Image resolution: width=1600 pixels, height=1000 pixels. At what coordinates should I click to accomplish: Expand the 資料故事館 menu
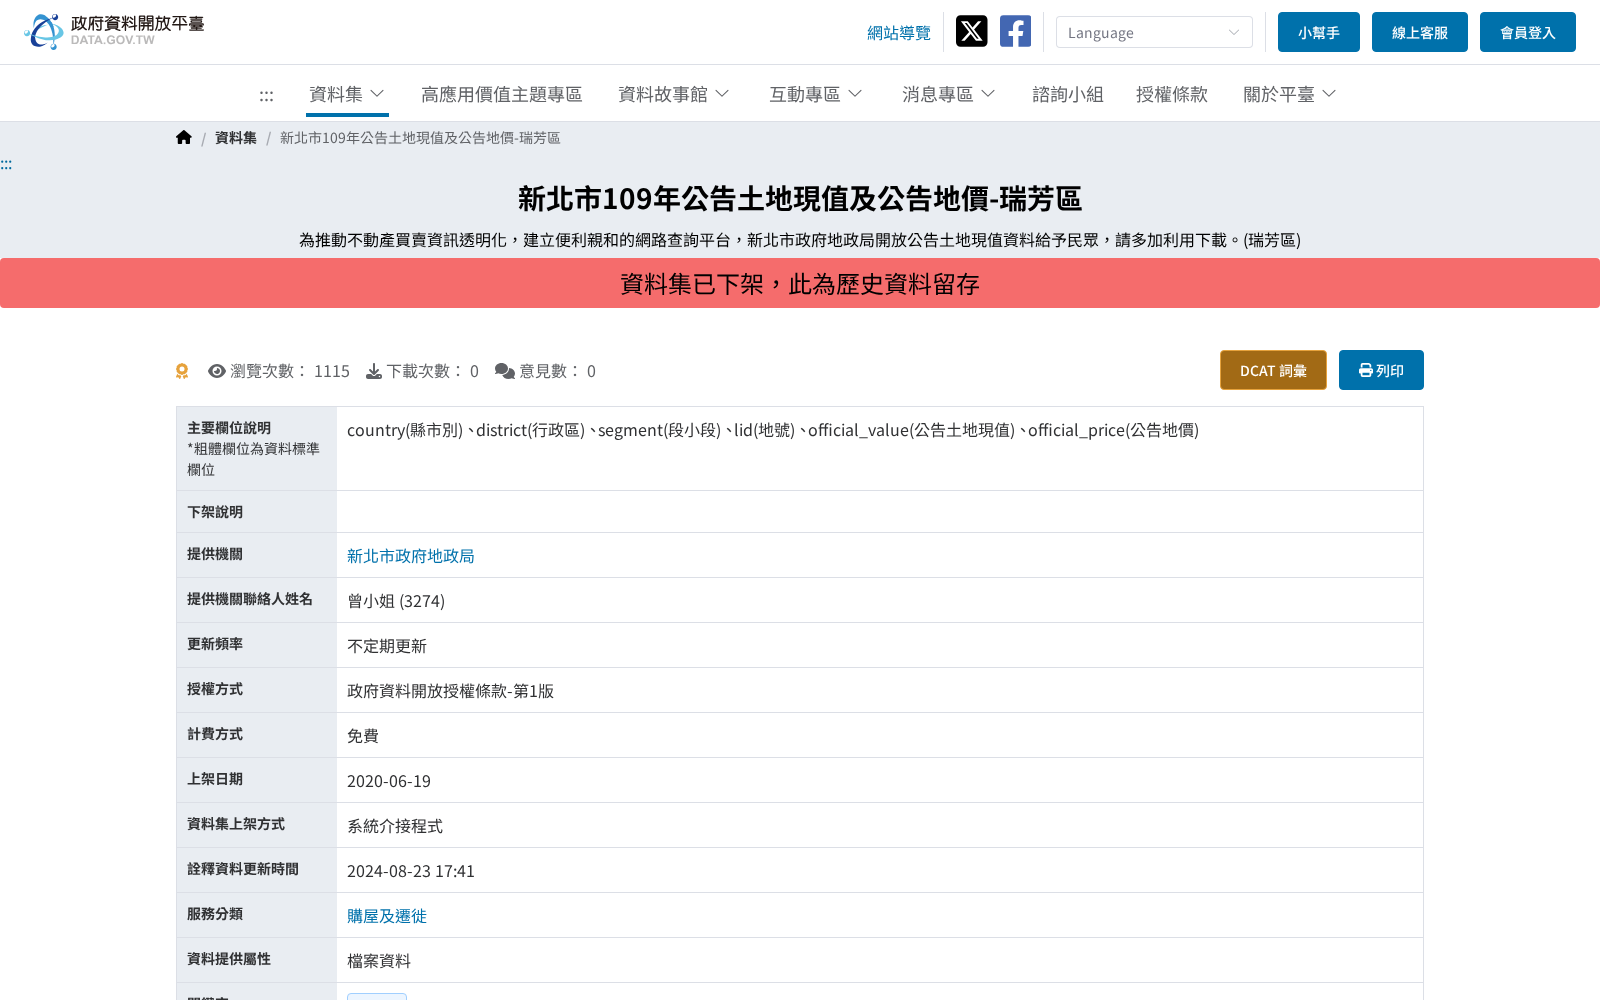click(x=674, y=94)
